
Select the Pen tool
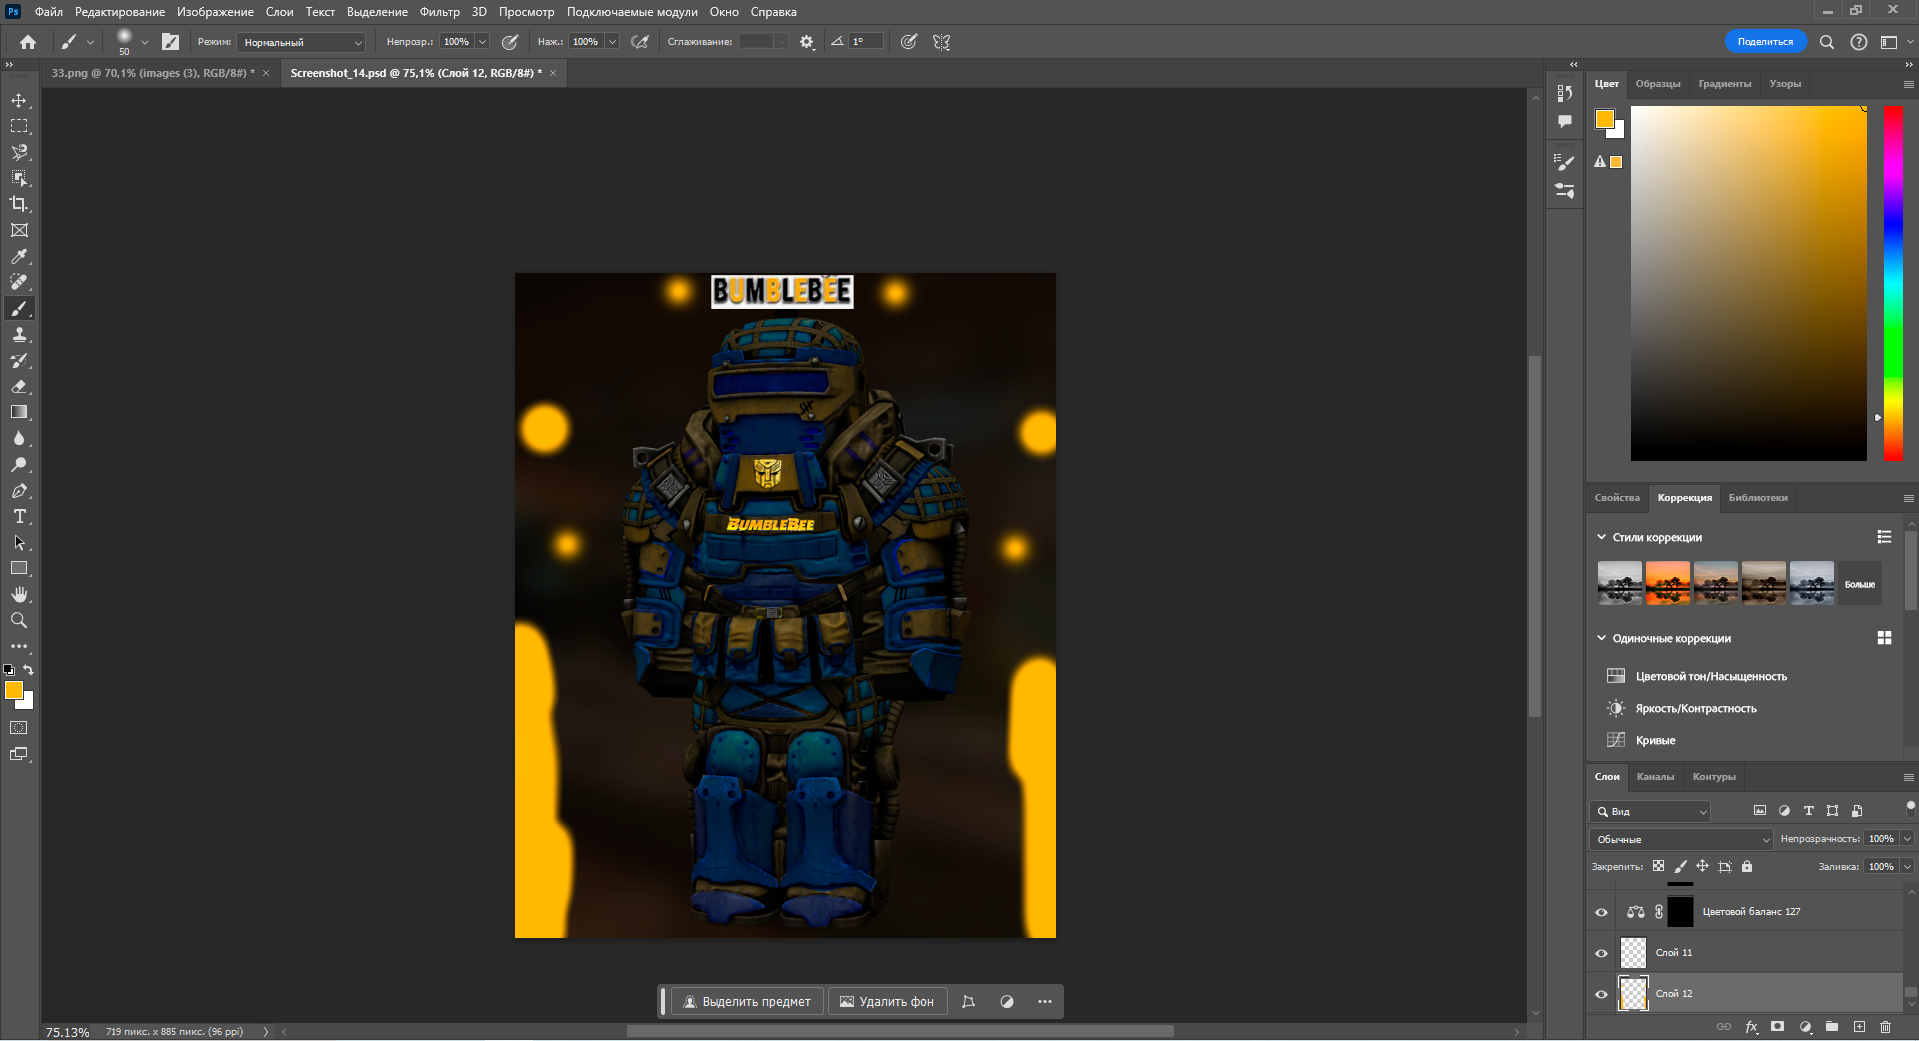click(x=19, y=490)
